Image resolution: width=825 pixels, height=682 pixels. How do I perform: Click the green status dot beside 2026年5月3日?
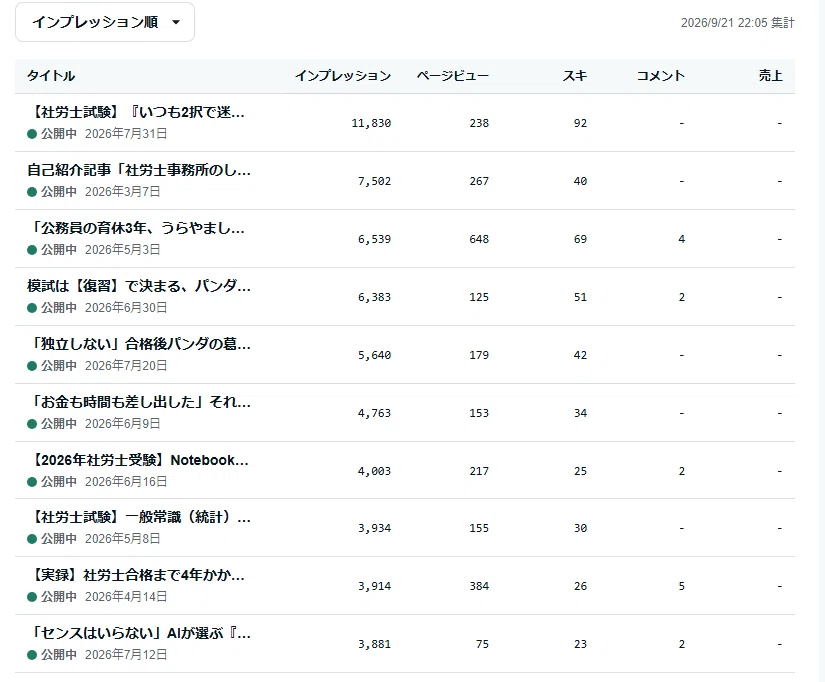coord(32,249)
